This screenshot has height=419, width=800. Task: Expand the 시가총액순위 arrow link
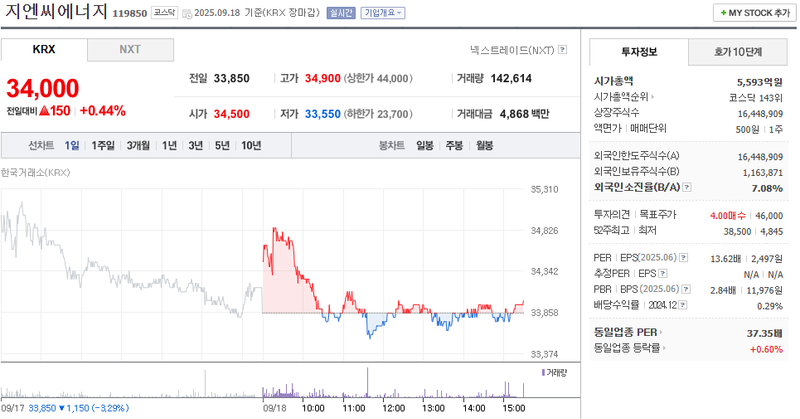pyautogui.click(x=624, y=96)
